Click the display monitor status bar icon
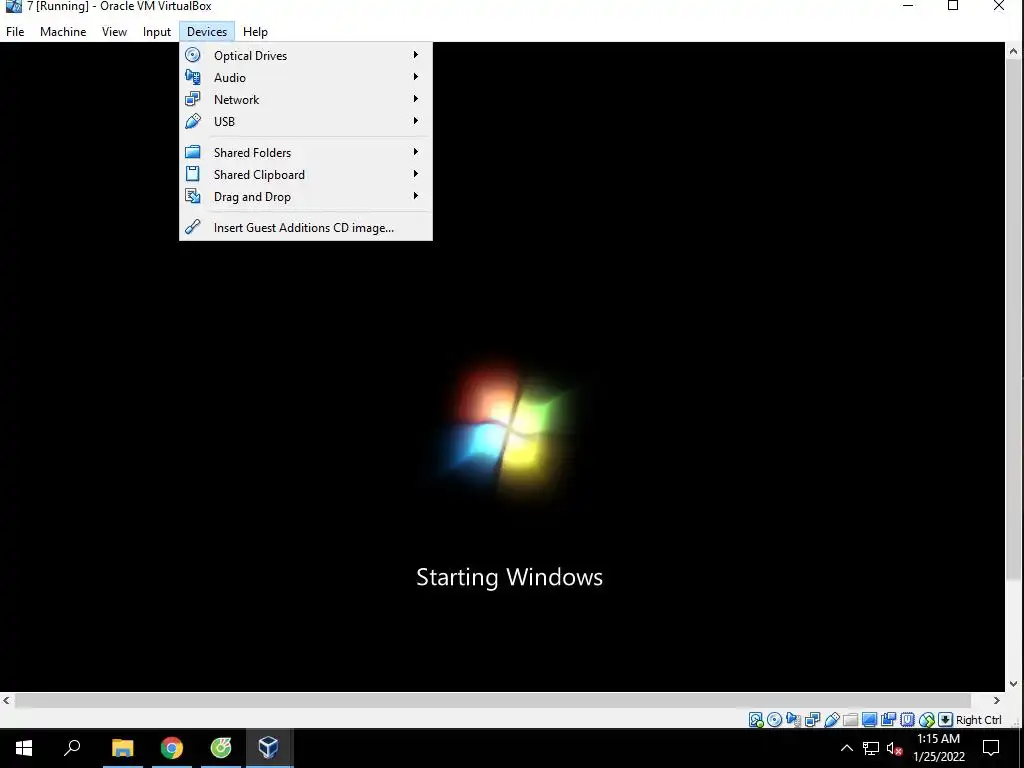This screenshot has height=768, width=1024. [x=869, y=720]
